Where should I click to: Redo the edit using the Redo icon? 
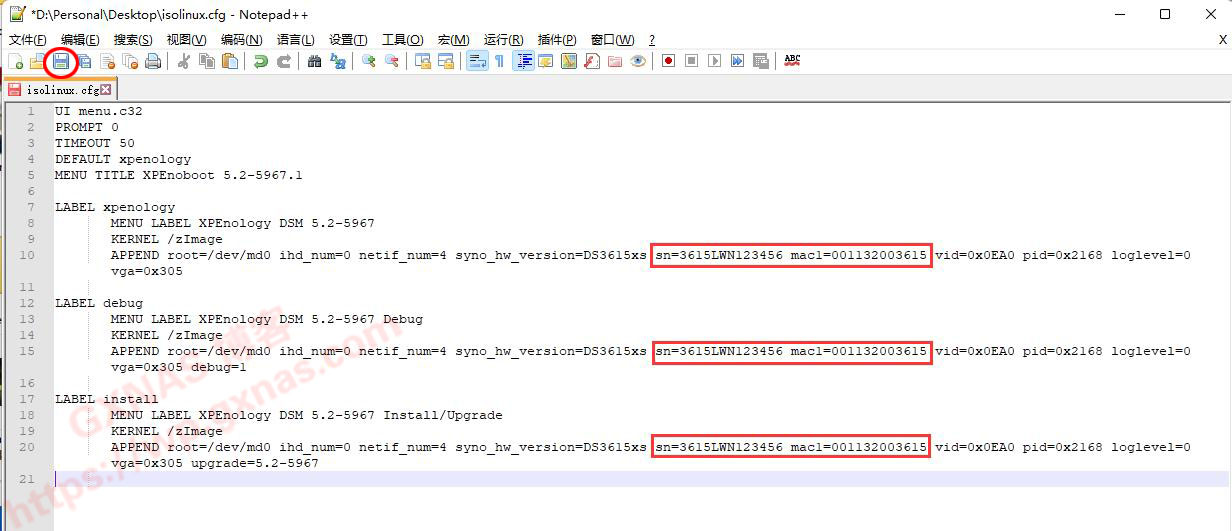point(284,61)
